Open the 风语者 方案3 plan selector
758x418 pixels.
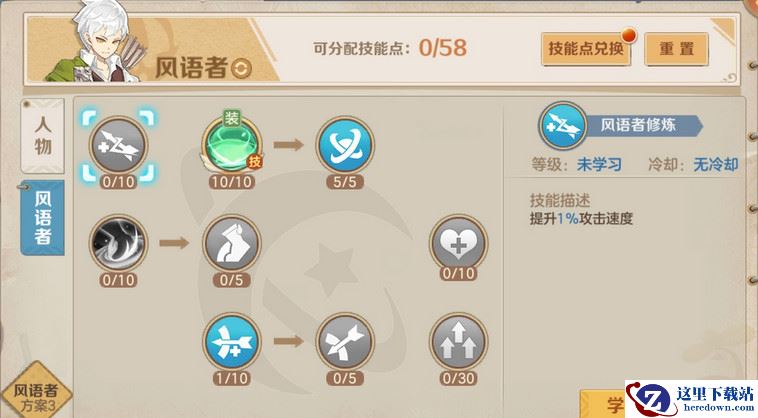point(35,392)
